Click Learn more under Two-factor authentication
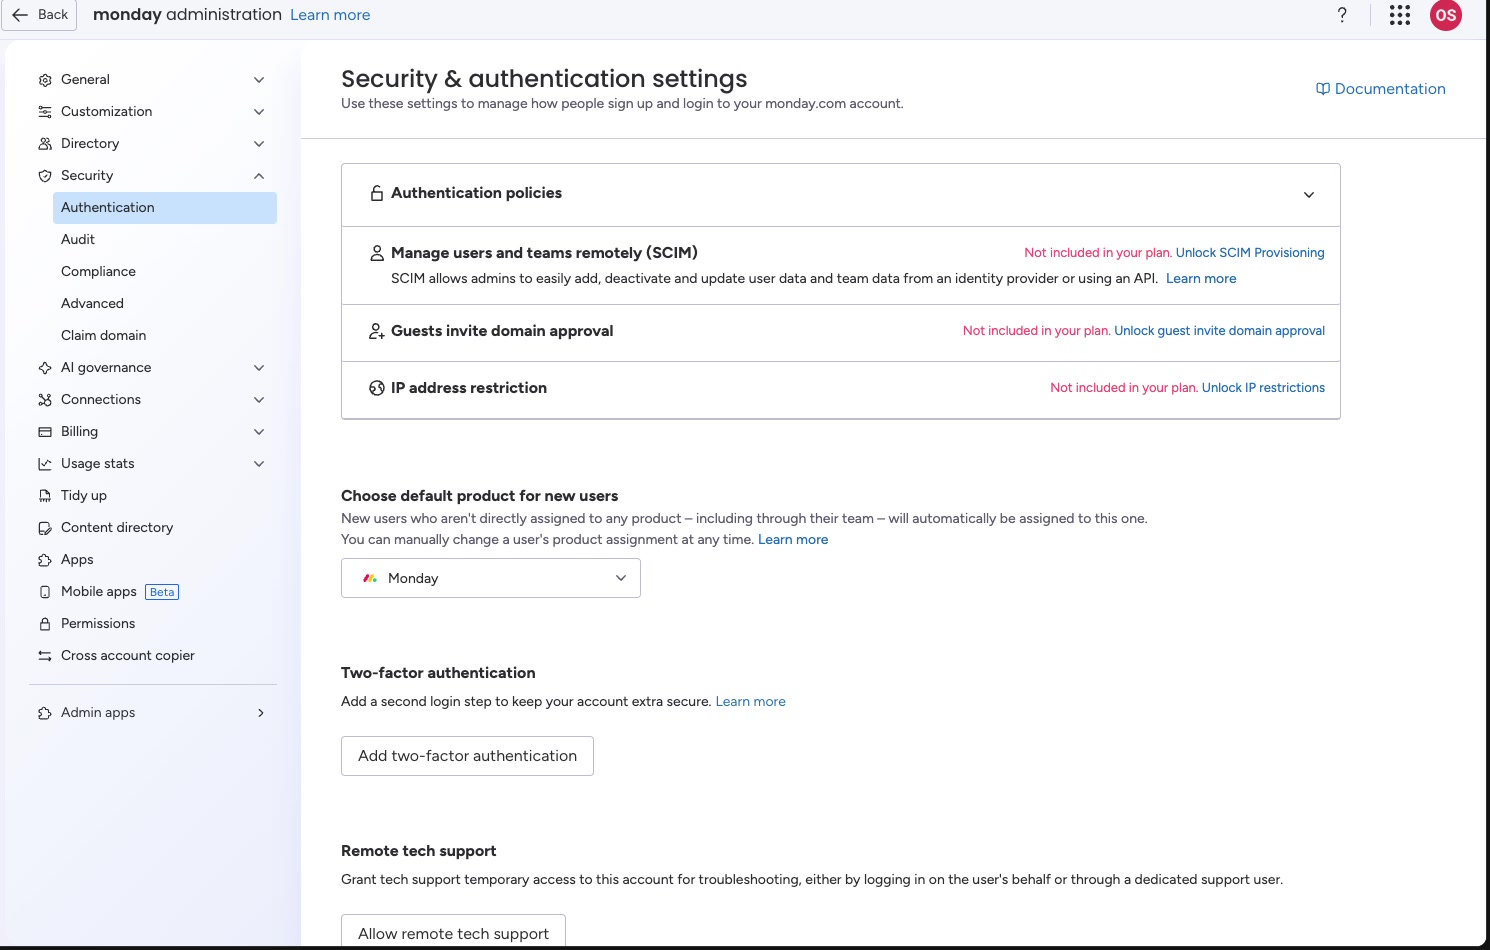 (751, 702)
